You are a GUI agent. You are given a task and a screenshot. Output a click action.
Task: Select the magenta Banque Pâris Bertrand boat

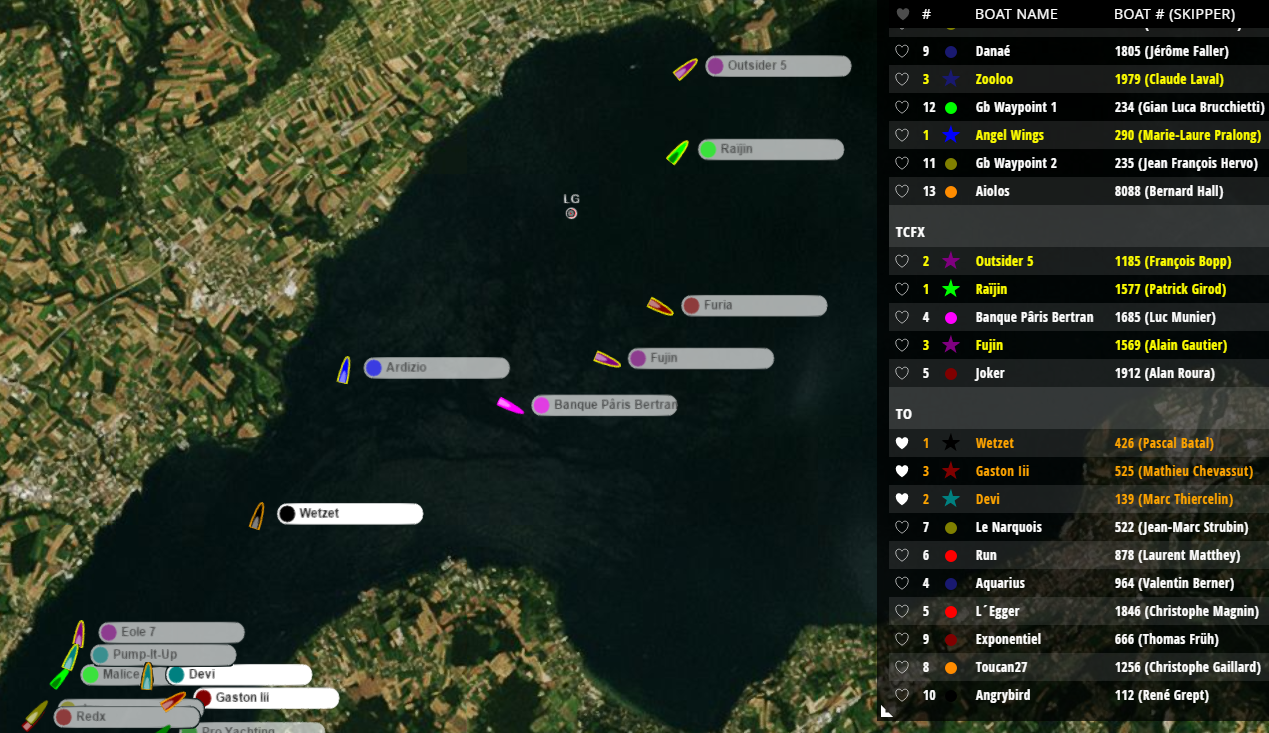[x=510, y=406]
